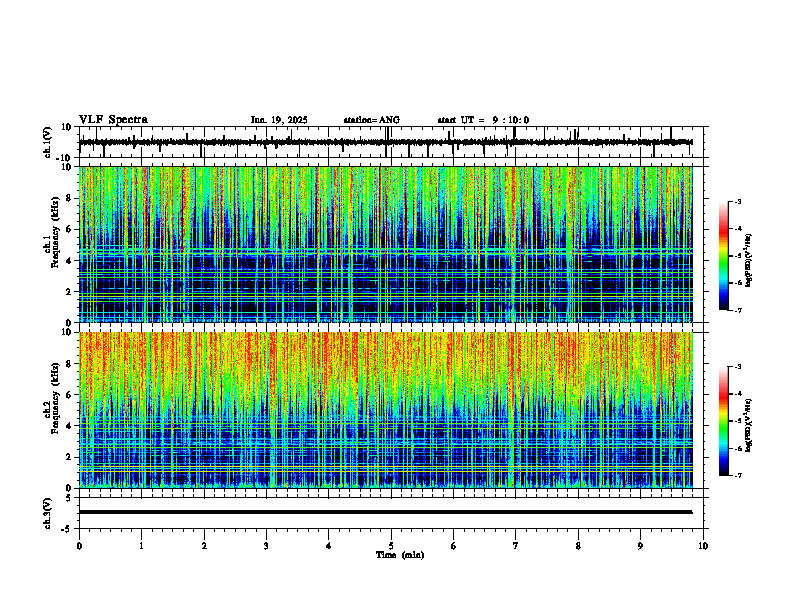The image size is (792, 612).
Task: Click time axis tick label "0"
Action: point(79,546)
